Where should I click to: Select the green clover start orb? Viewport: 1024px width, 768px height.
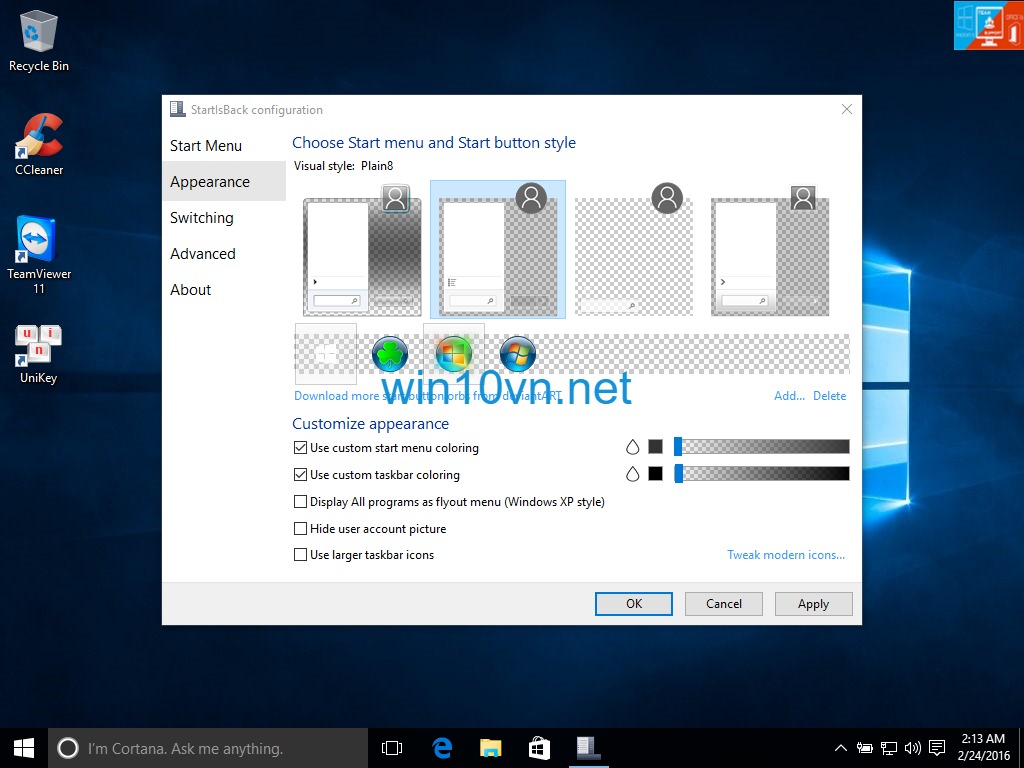coord(389,353)
